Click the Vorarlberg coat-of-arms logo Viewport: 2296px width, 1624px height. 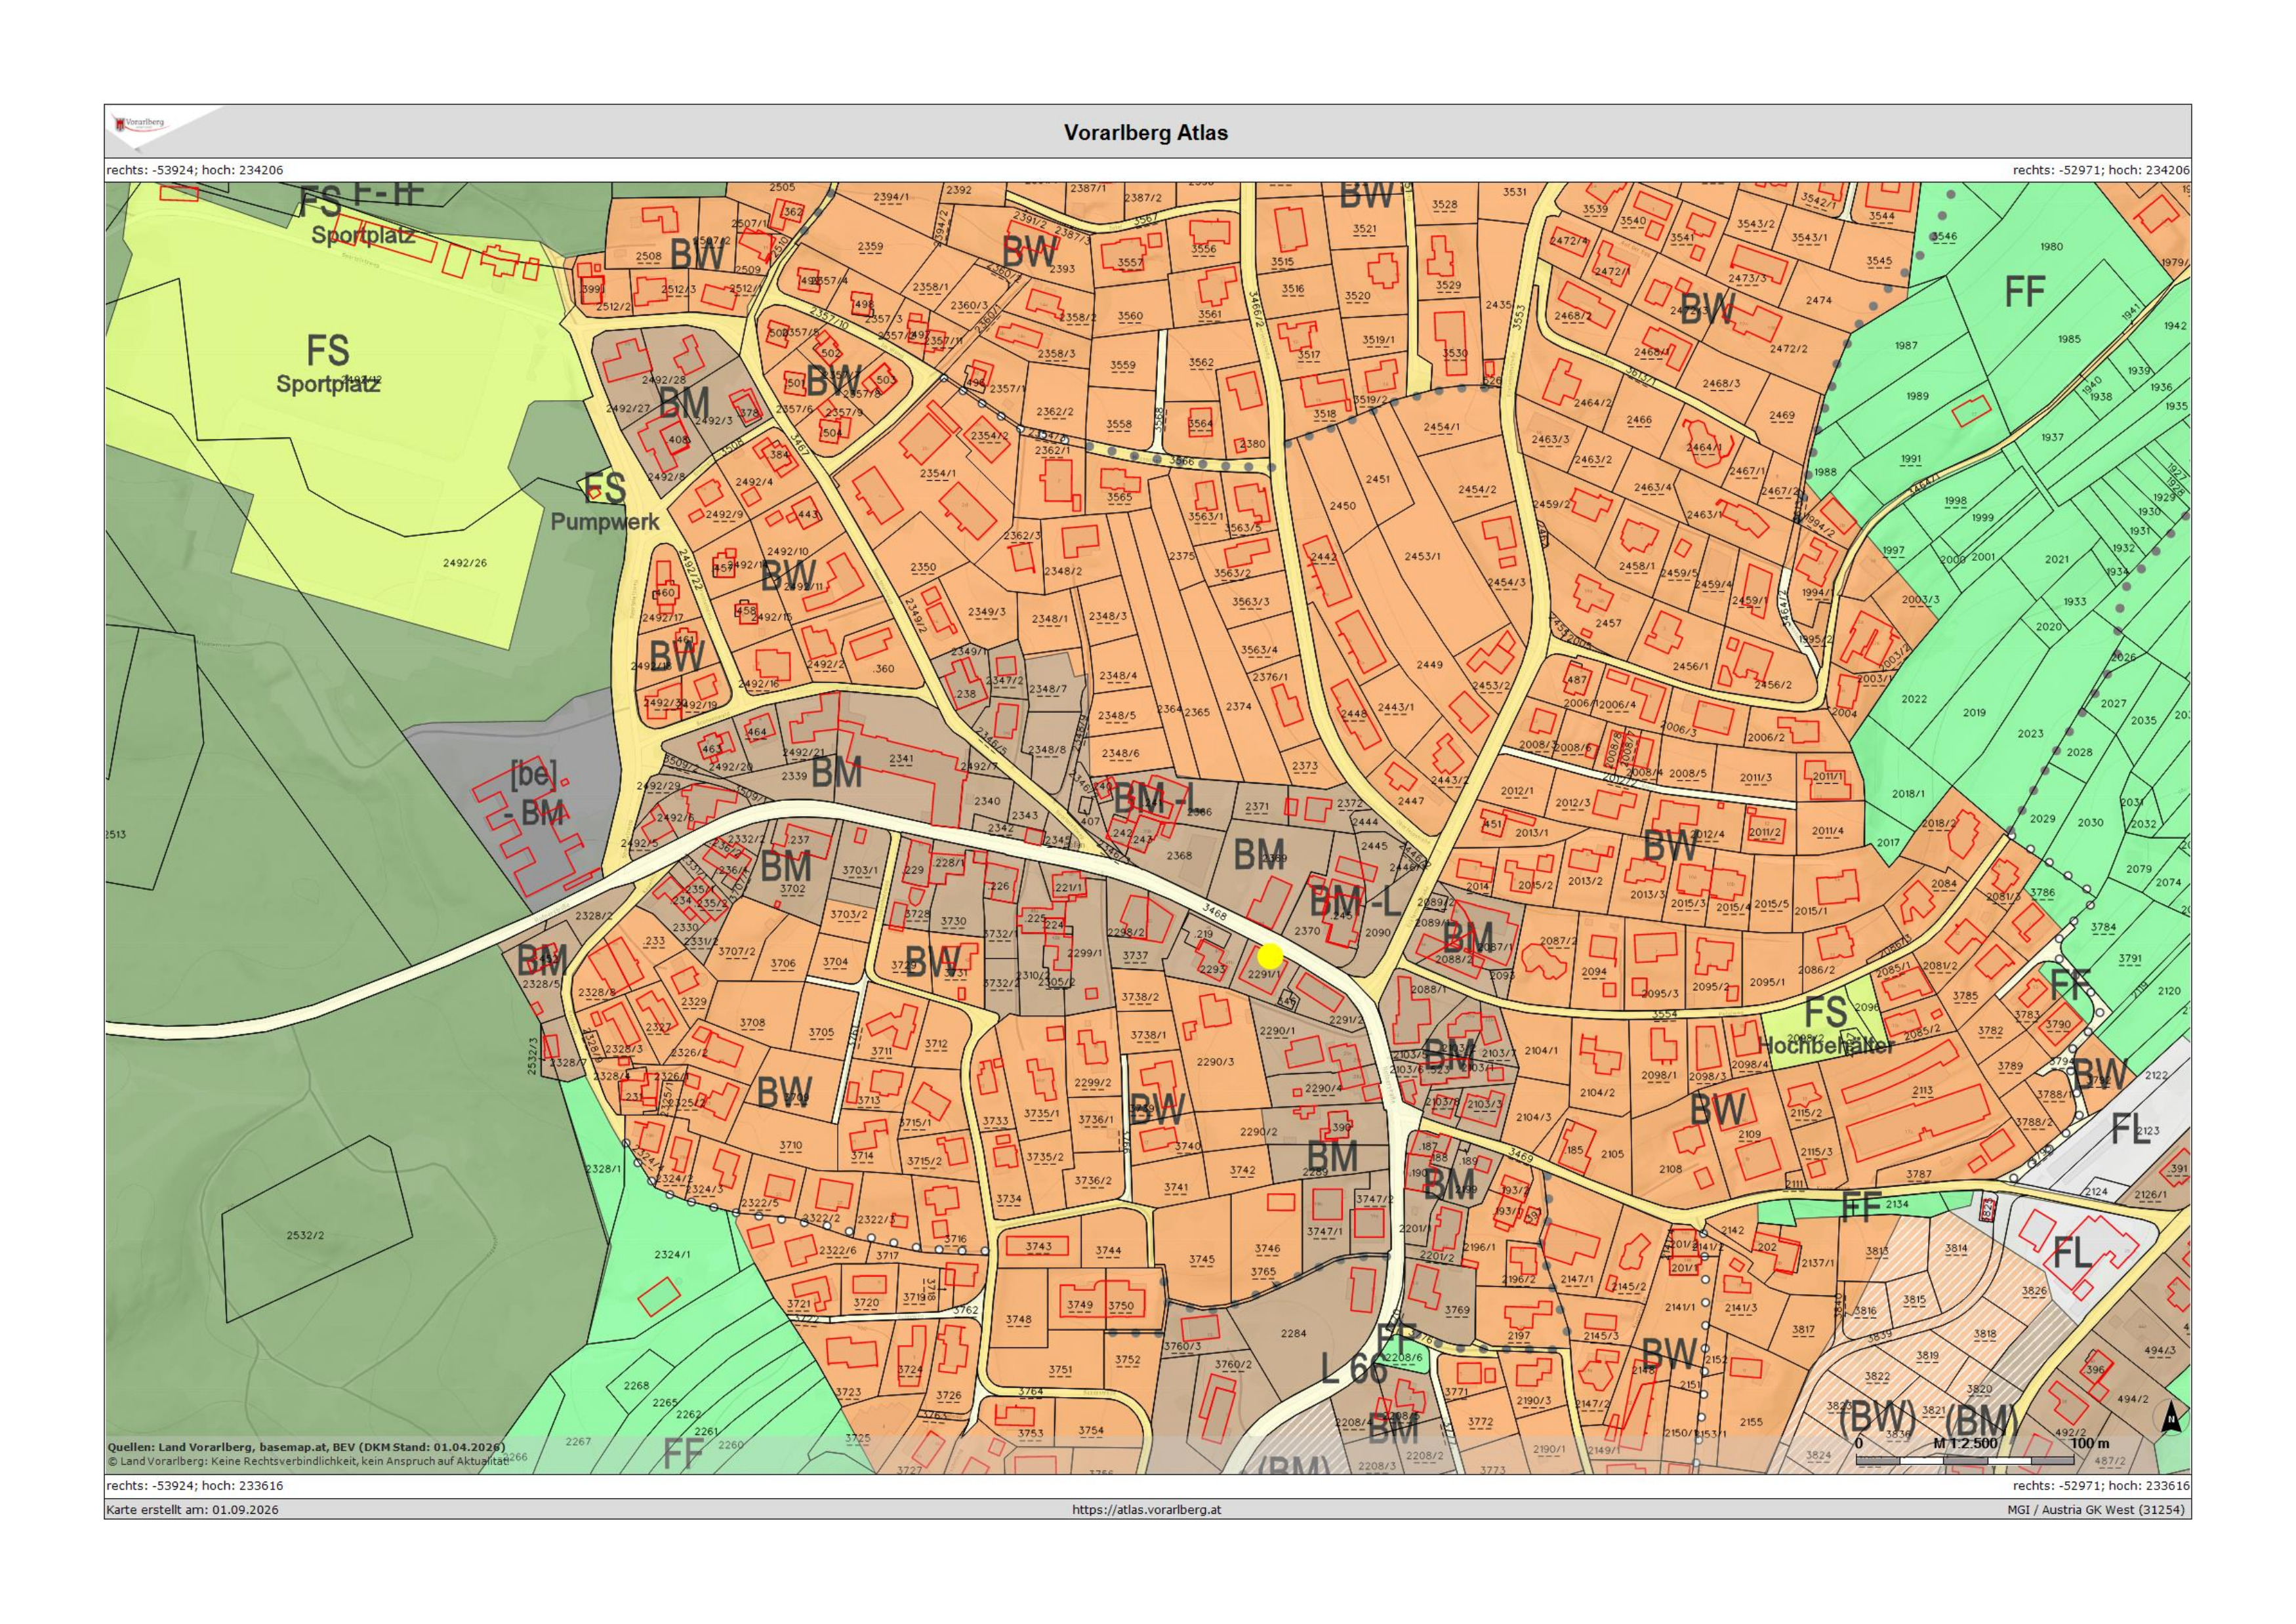point(140,124)
